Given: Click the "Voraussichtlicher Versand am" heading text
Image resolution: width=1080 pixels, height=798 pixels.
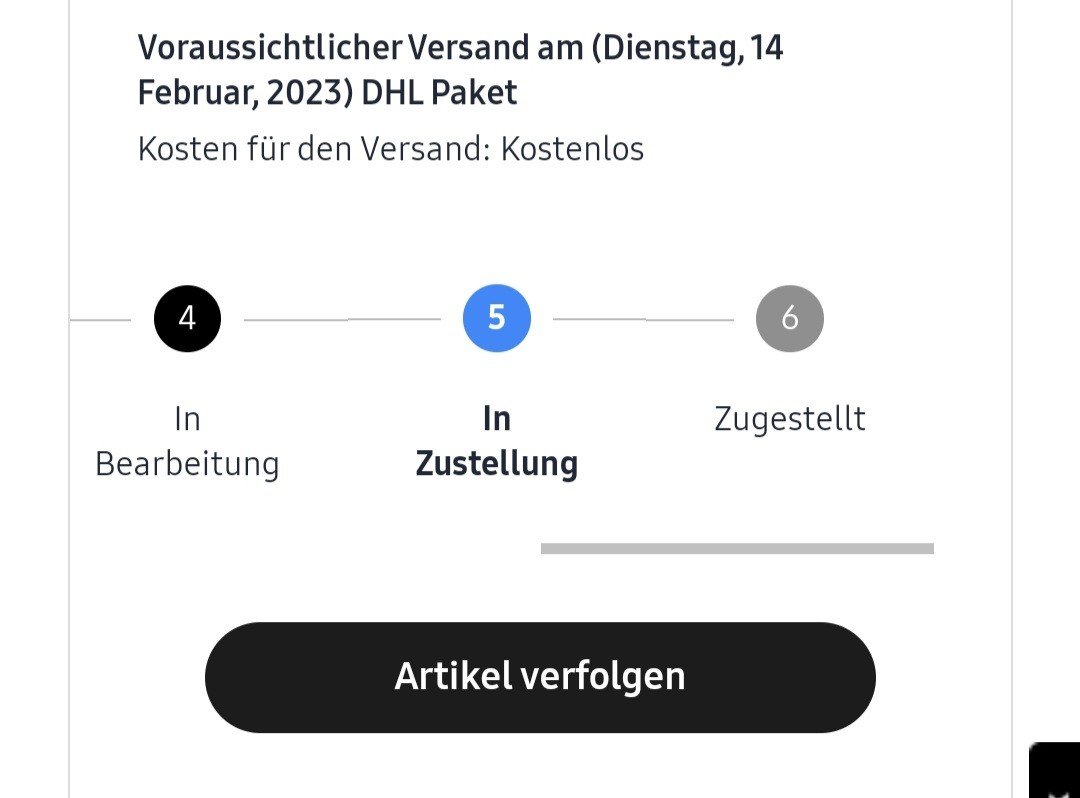Looking at the screenshot, I should [x=360, y=47].
